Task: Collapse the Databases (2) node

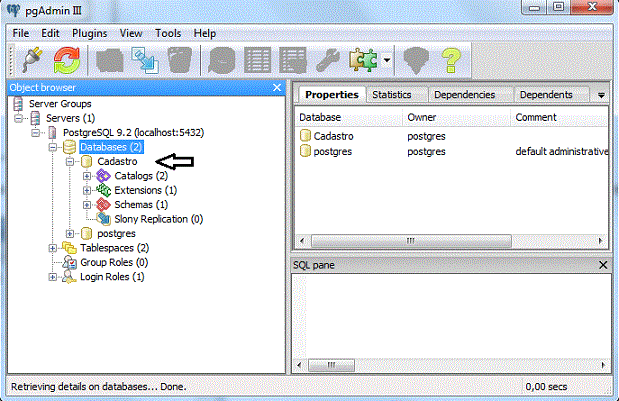Action: [53, 147]
